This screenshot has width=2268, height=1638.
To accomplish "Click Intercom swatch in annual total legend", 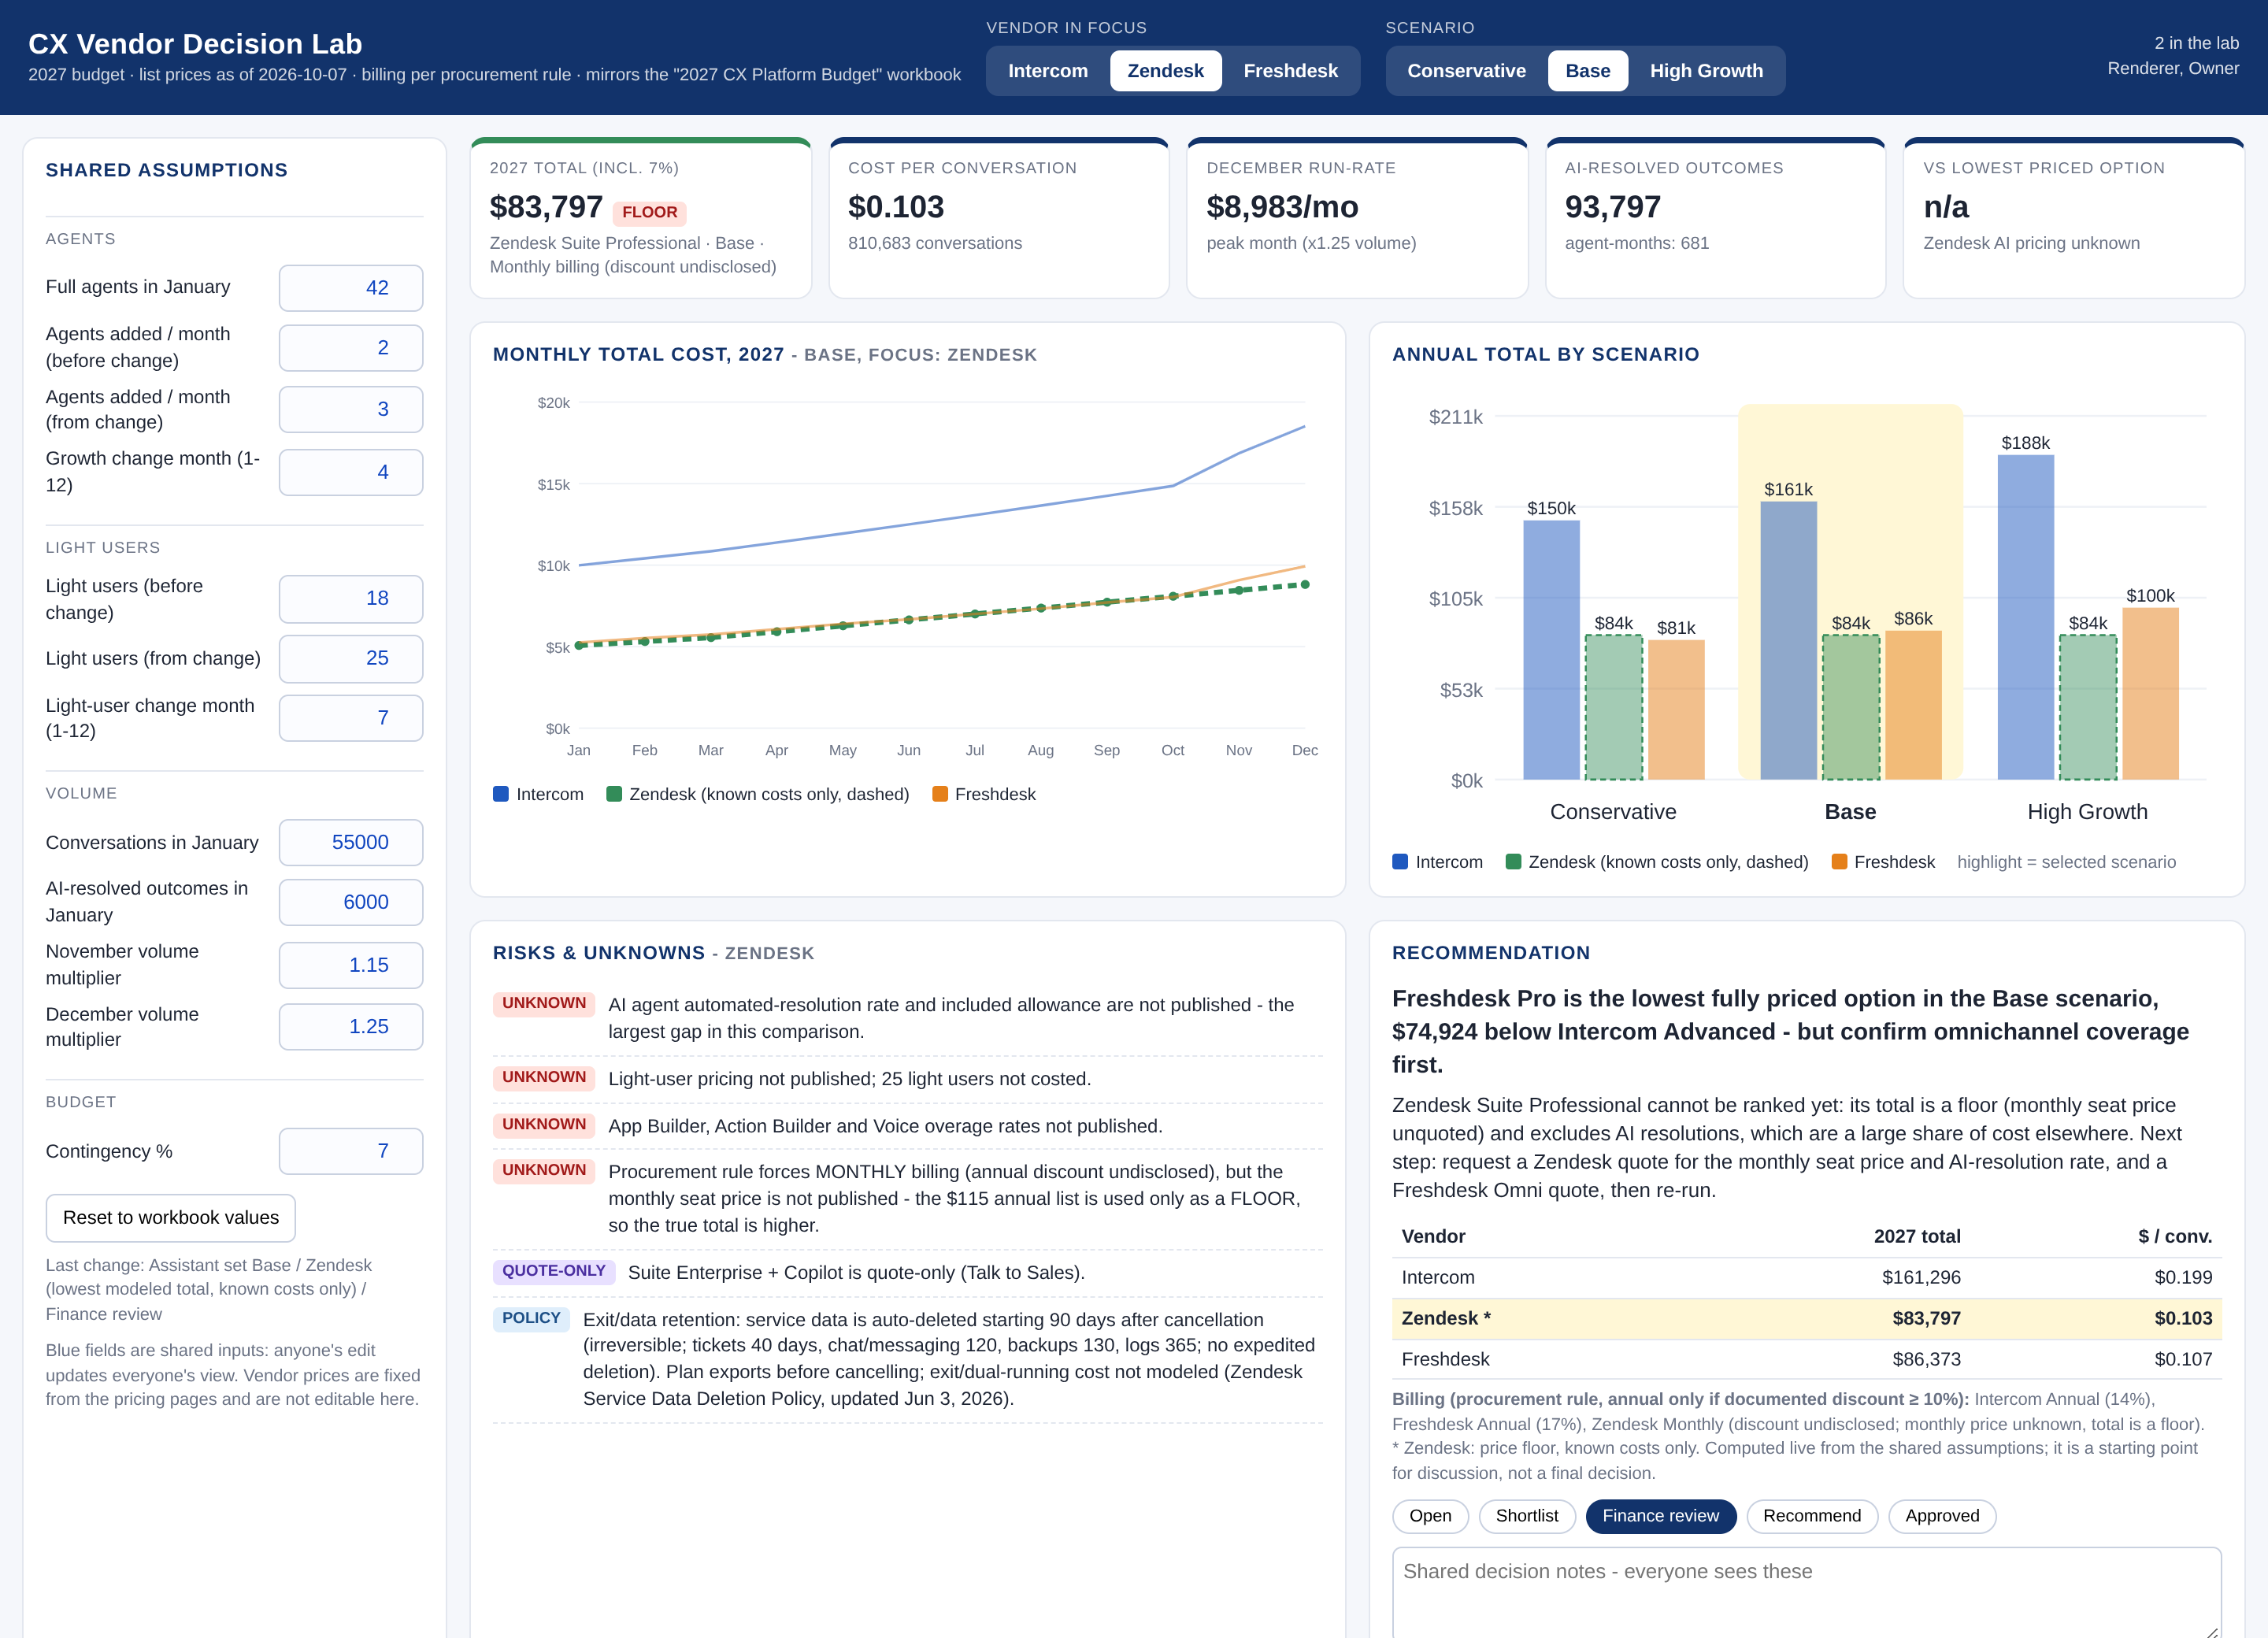I will (1400, 862).
